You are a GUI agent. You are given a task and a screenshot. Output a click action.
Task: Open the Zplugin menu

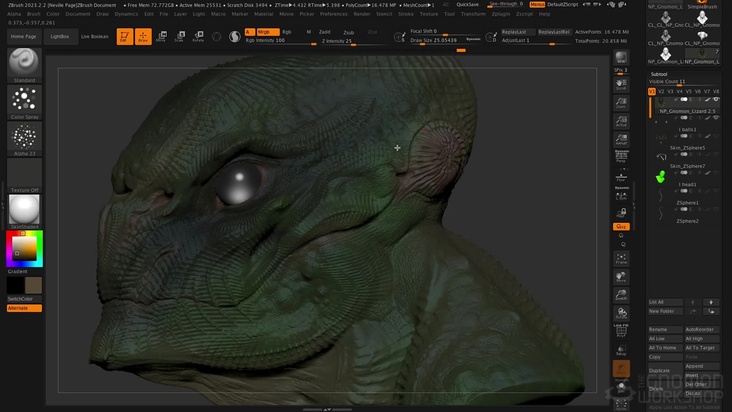pyautogui.click(x=500, y=14)
